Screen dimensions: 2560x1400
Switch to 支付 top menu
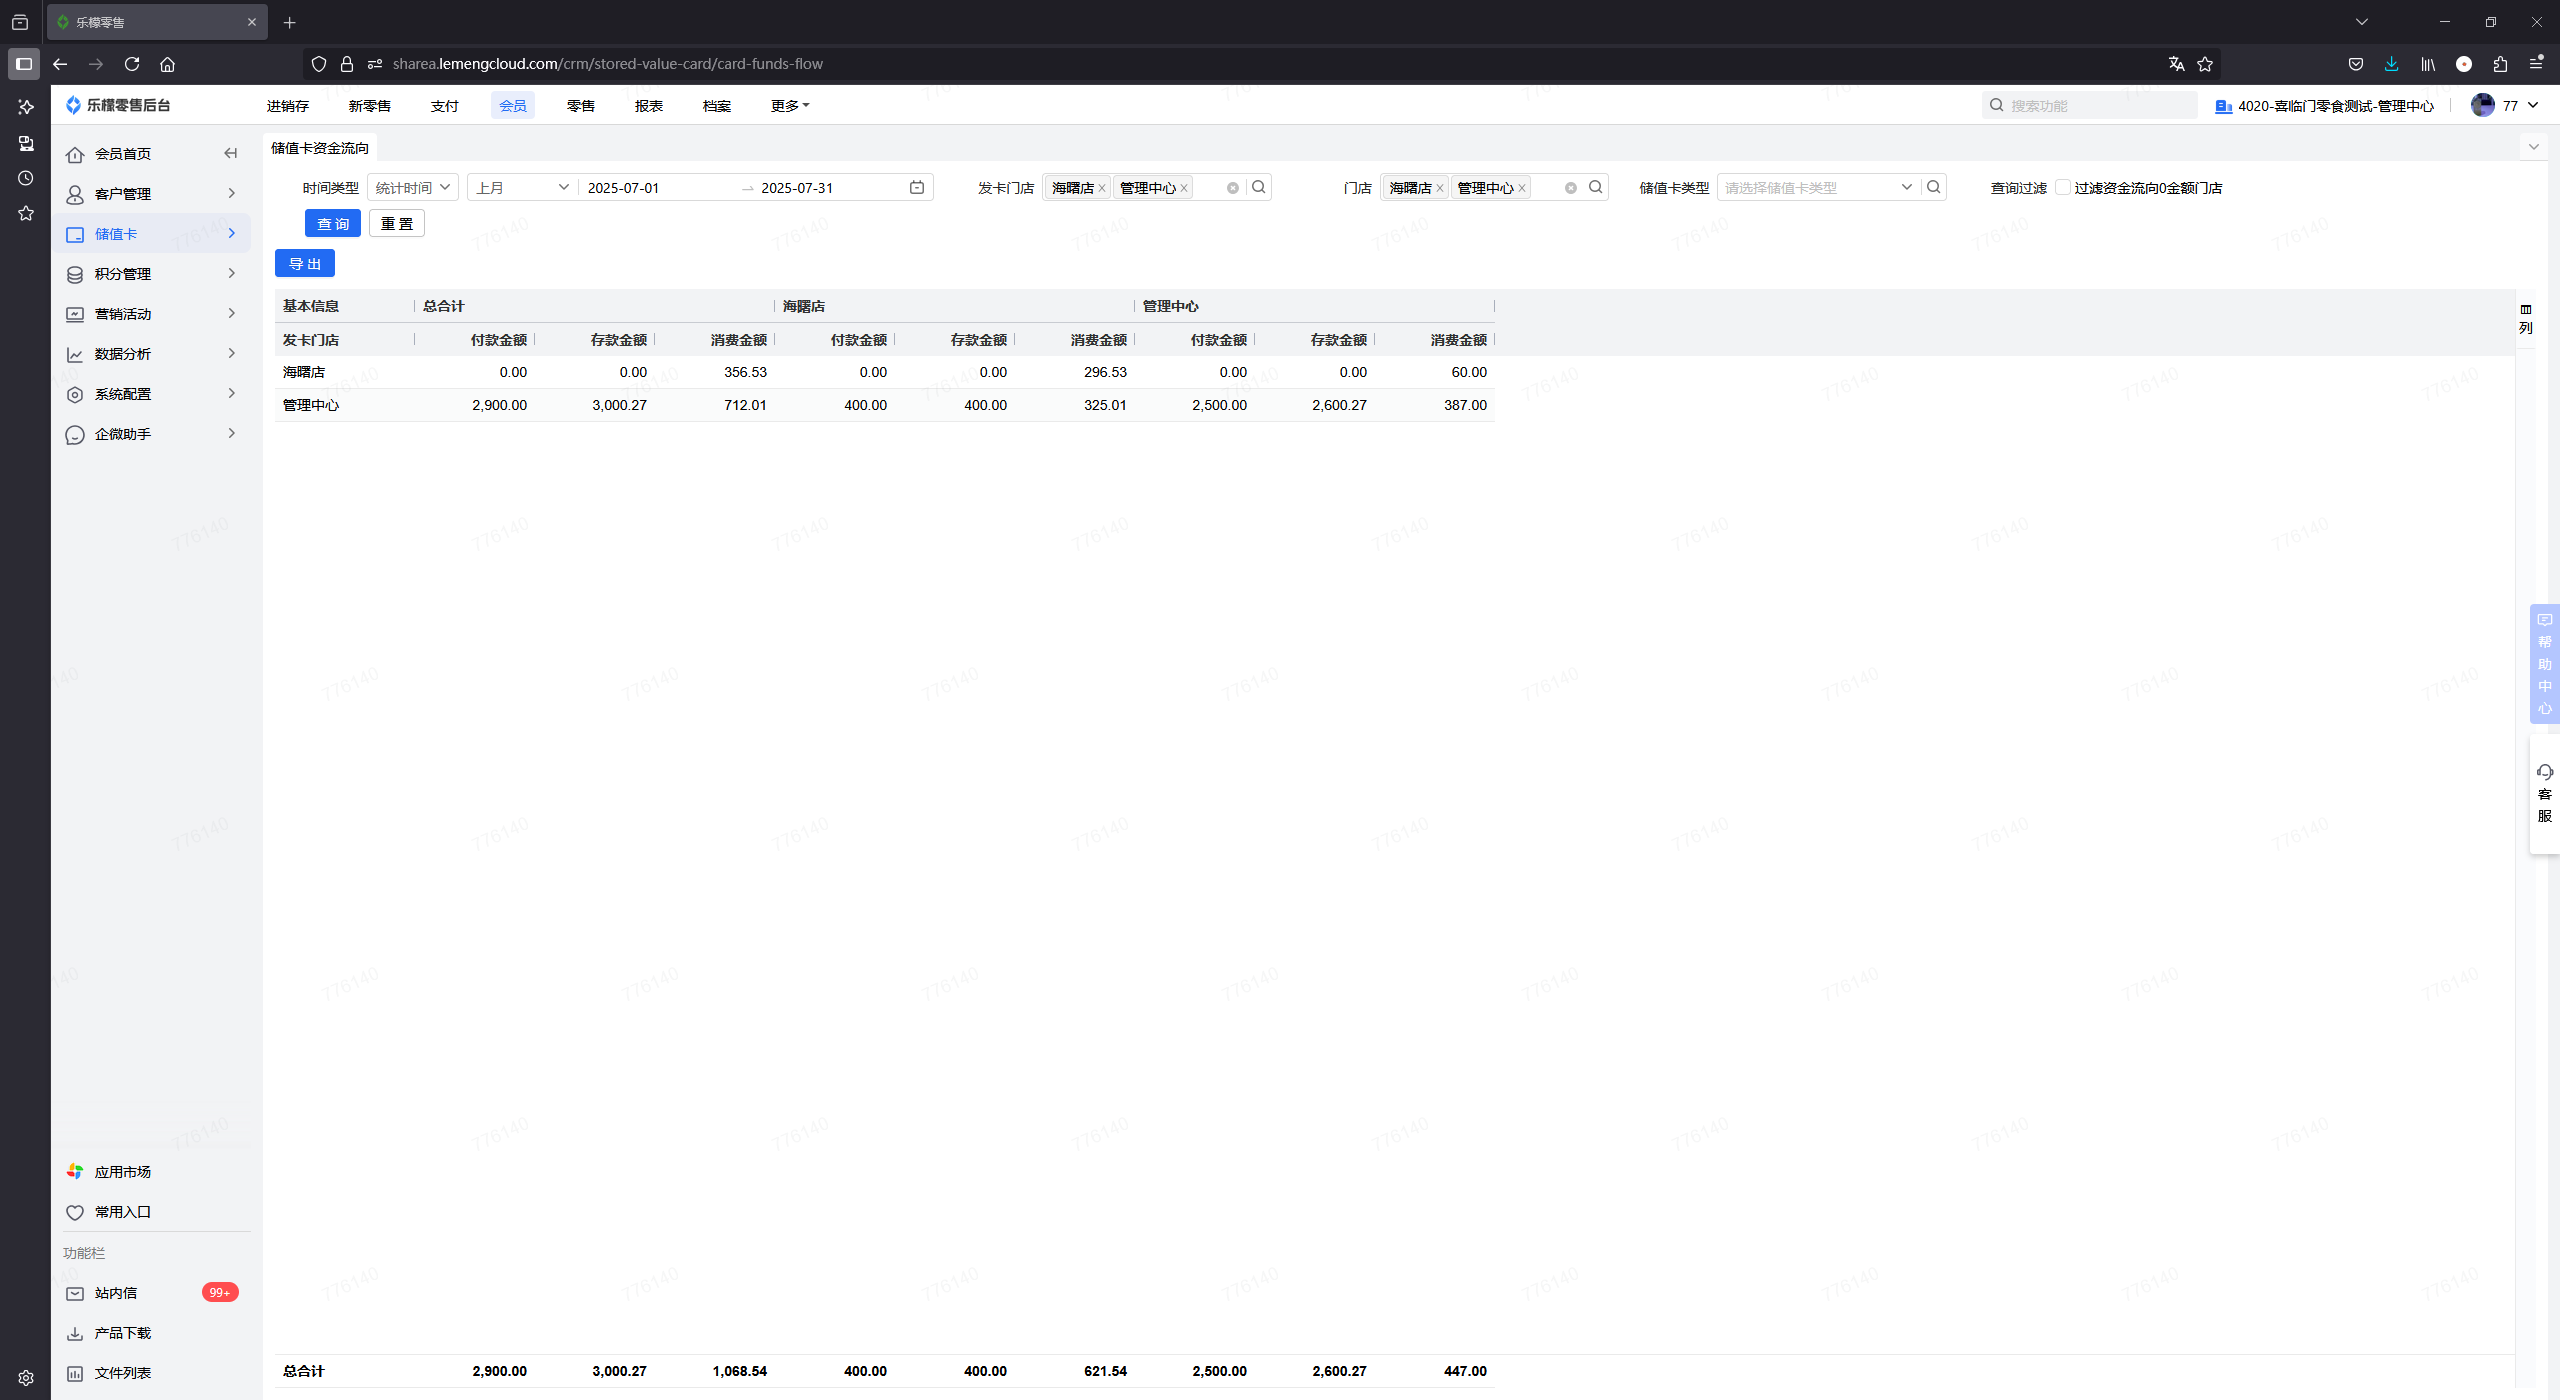(x=445, y=105)
